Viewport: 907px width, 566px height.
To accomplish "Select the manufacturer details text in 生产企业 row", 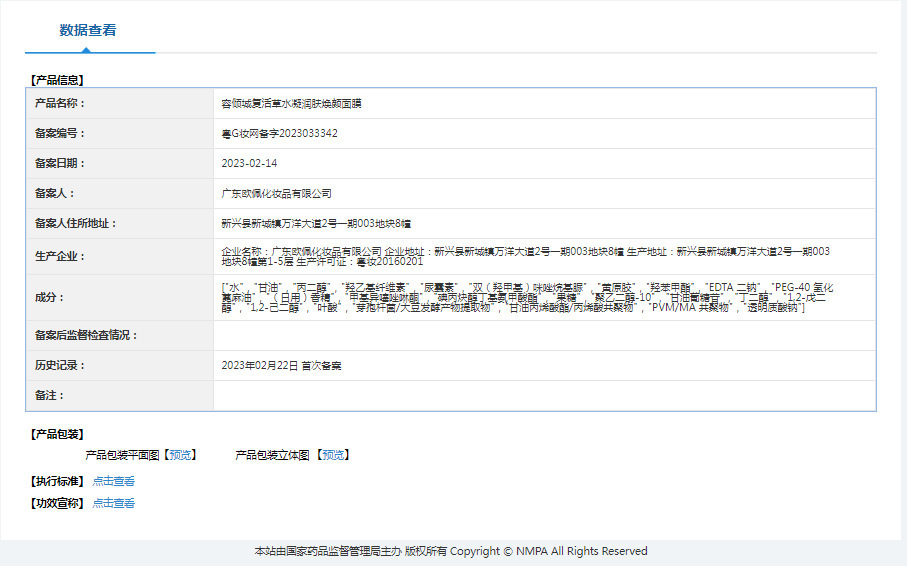I will coord(525,256).
